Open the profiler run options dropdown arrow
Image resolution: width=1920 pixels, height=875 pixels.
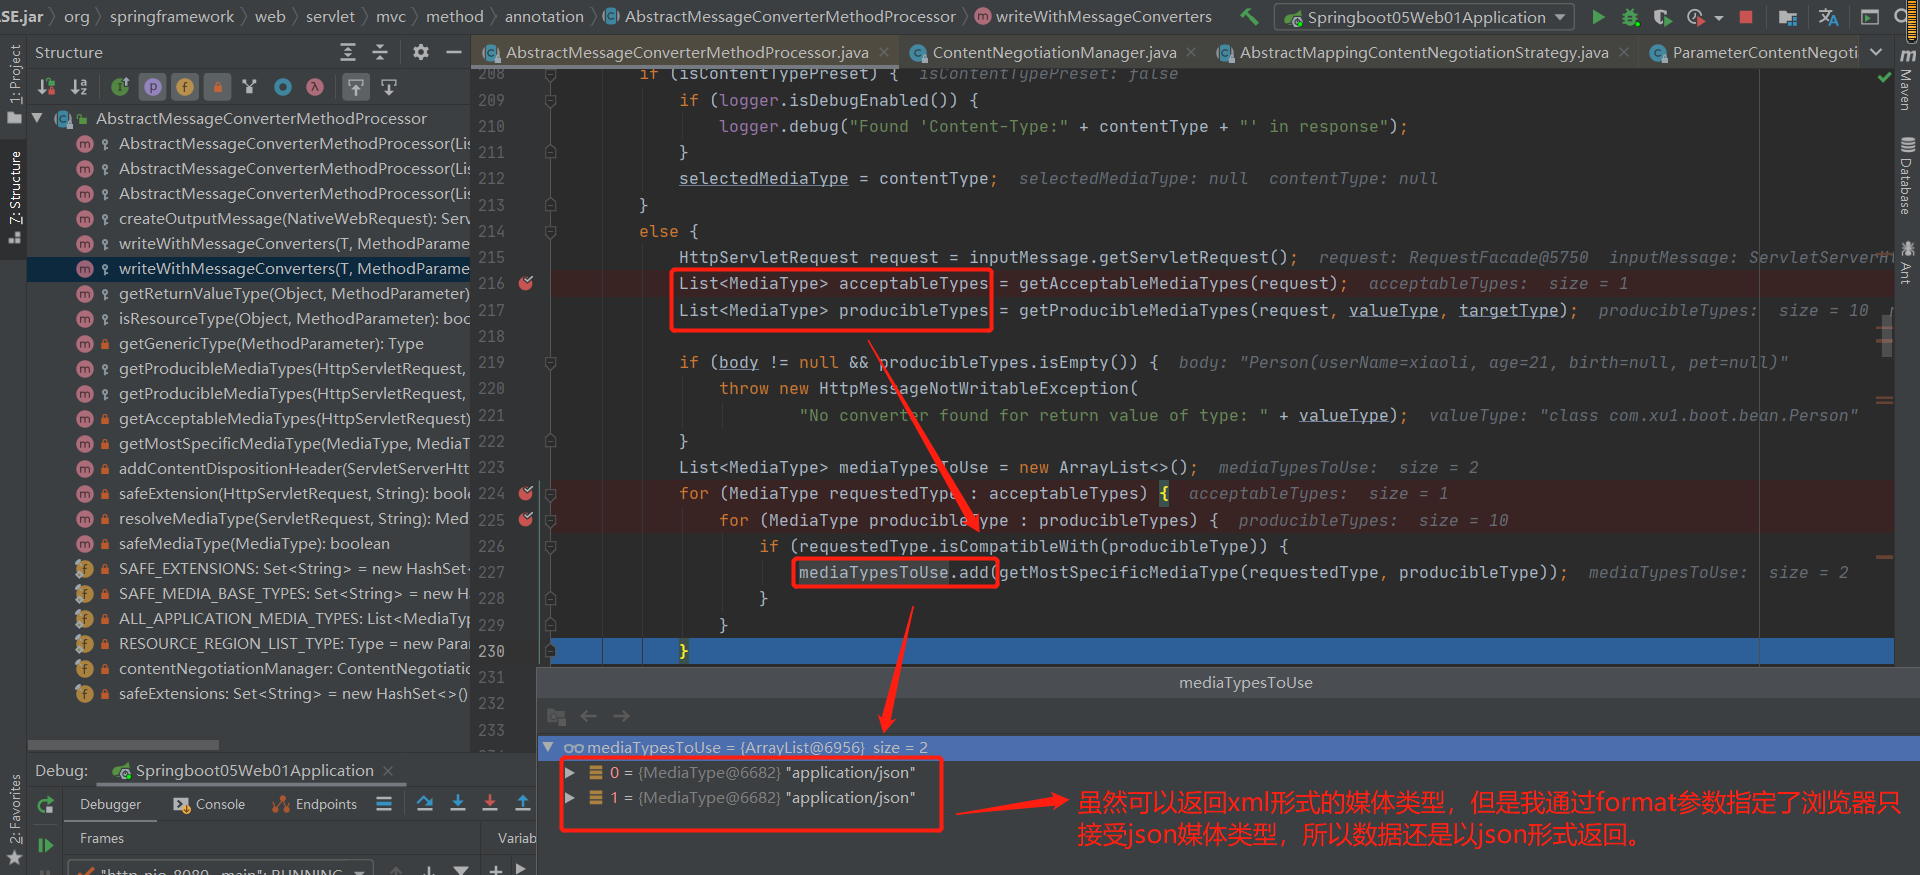pyautogui.click(x=1718, y=18)
